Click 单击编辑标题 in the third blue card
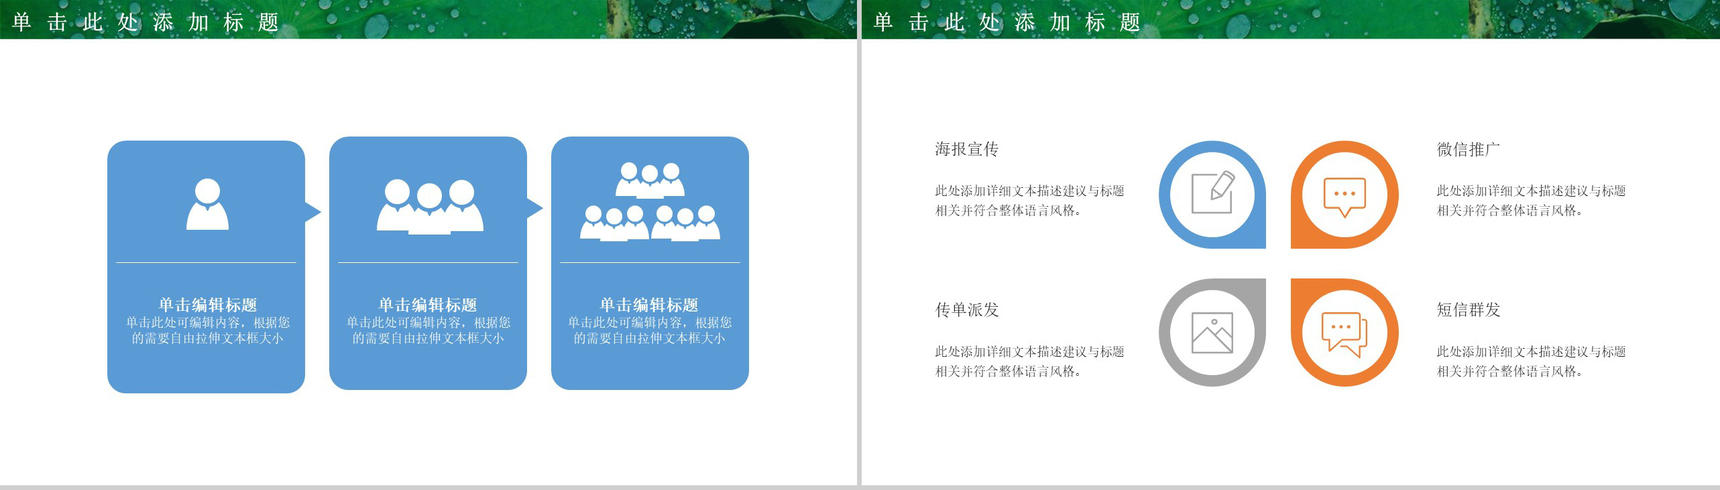Viewport: 1720px width, 490px height. coord(649,305)
